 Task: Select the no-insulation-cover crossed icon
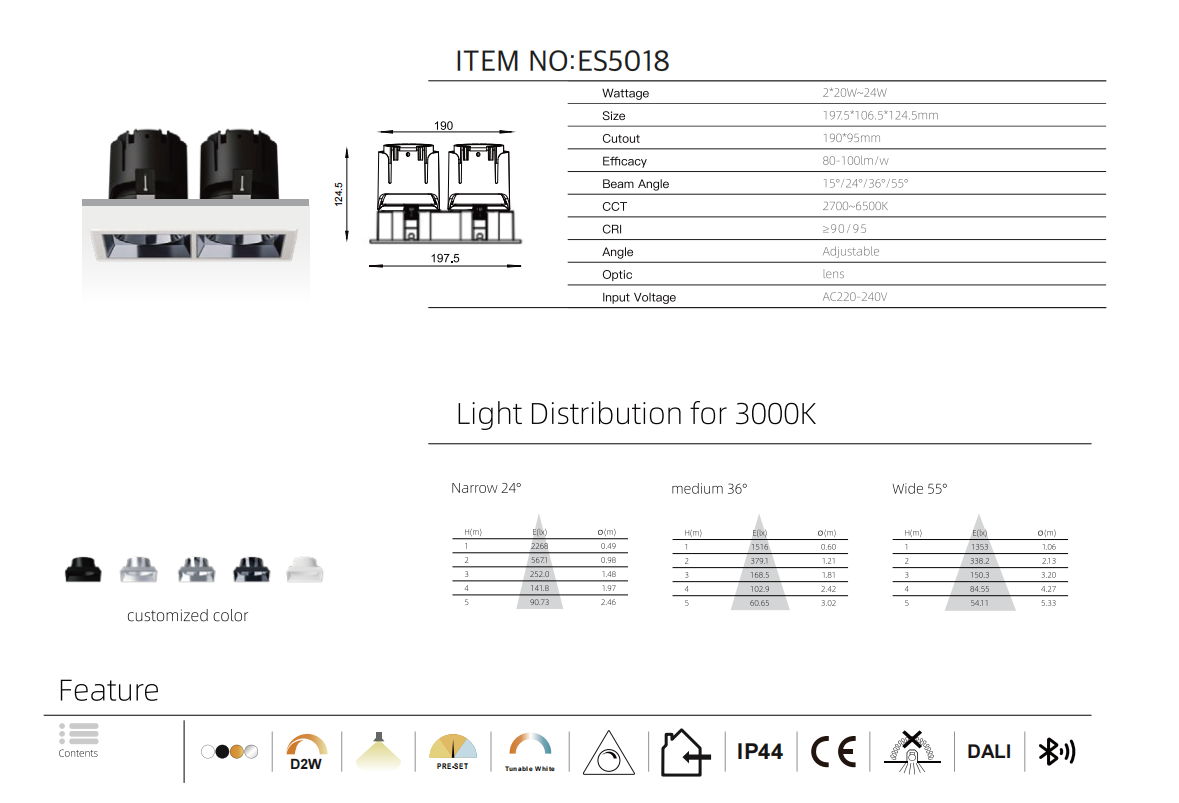[912, 752]
